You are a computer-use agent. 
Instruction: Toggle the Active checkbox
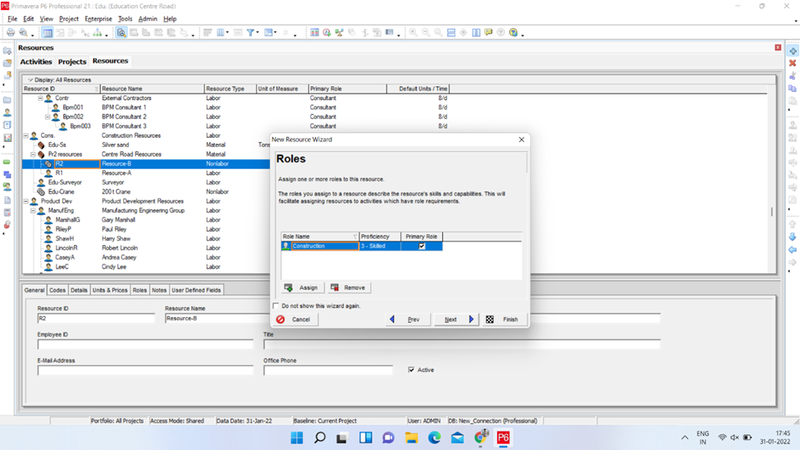[x=411, y=370]
